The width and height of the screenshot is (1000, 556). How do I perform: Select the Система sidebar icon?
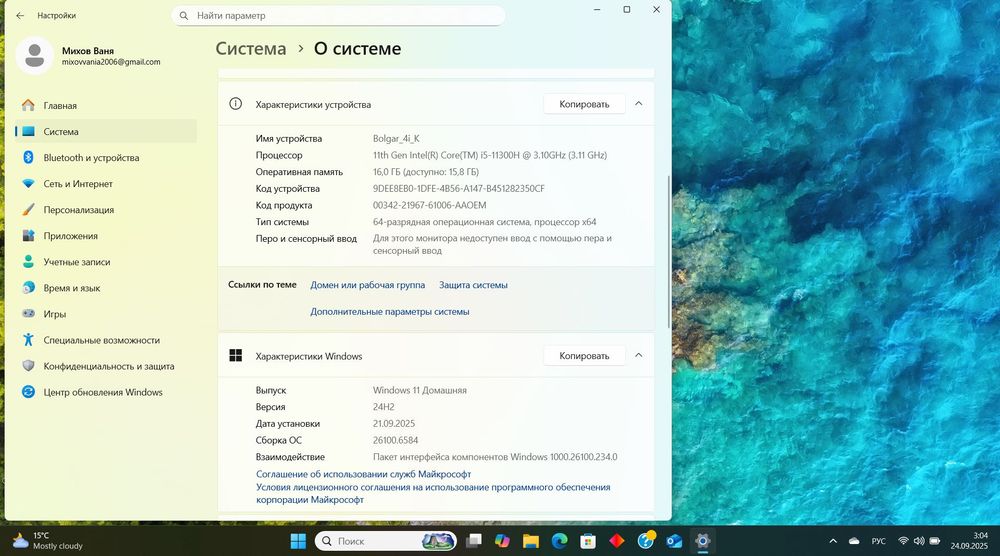tap(28, 131)
